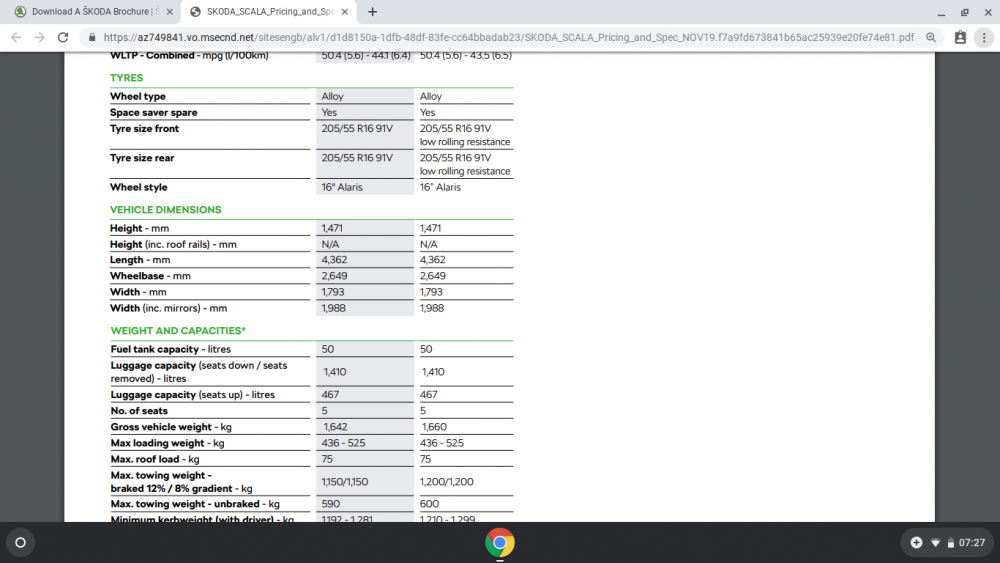
Task: Click the VEHICLE DIMENSIONS heading
Action: [165, 210]
